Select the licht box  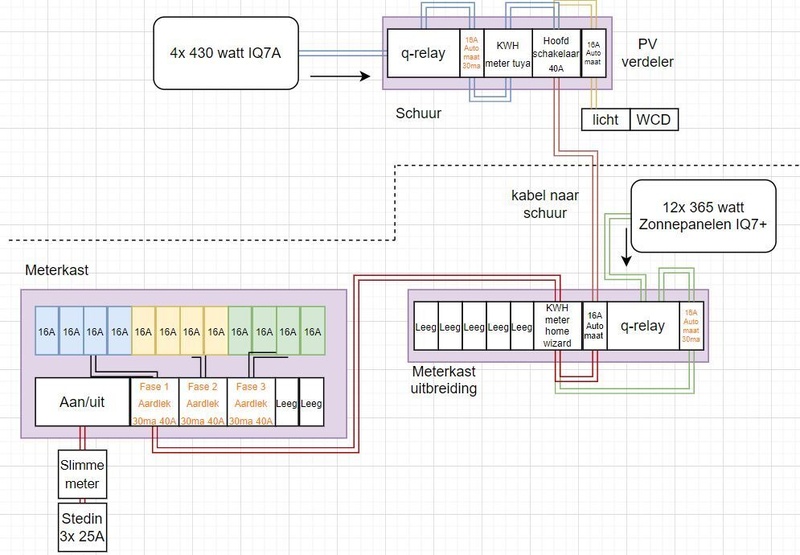tap(606, 120)
